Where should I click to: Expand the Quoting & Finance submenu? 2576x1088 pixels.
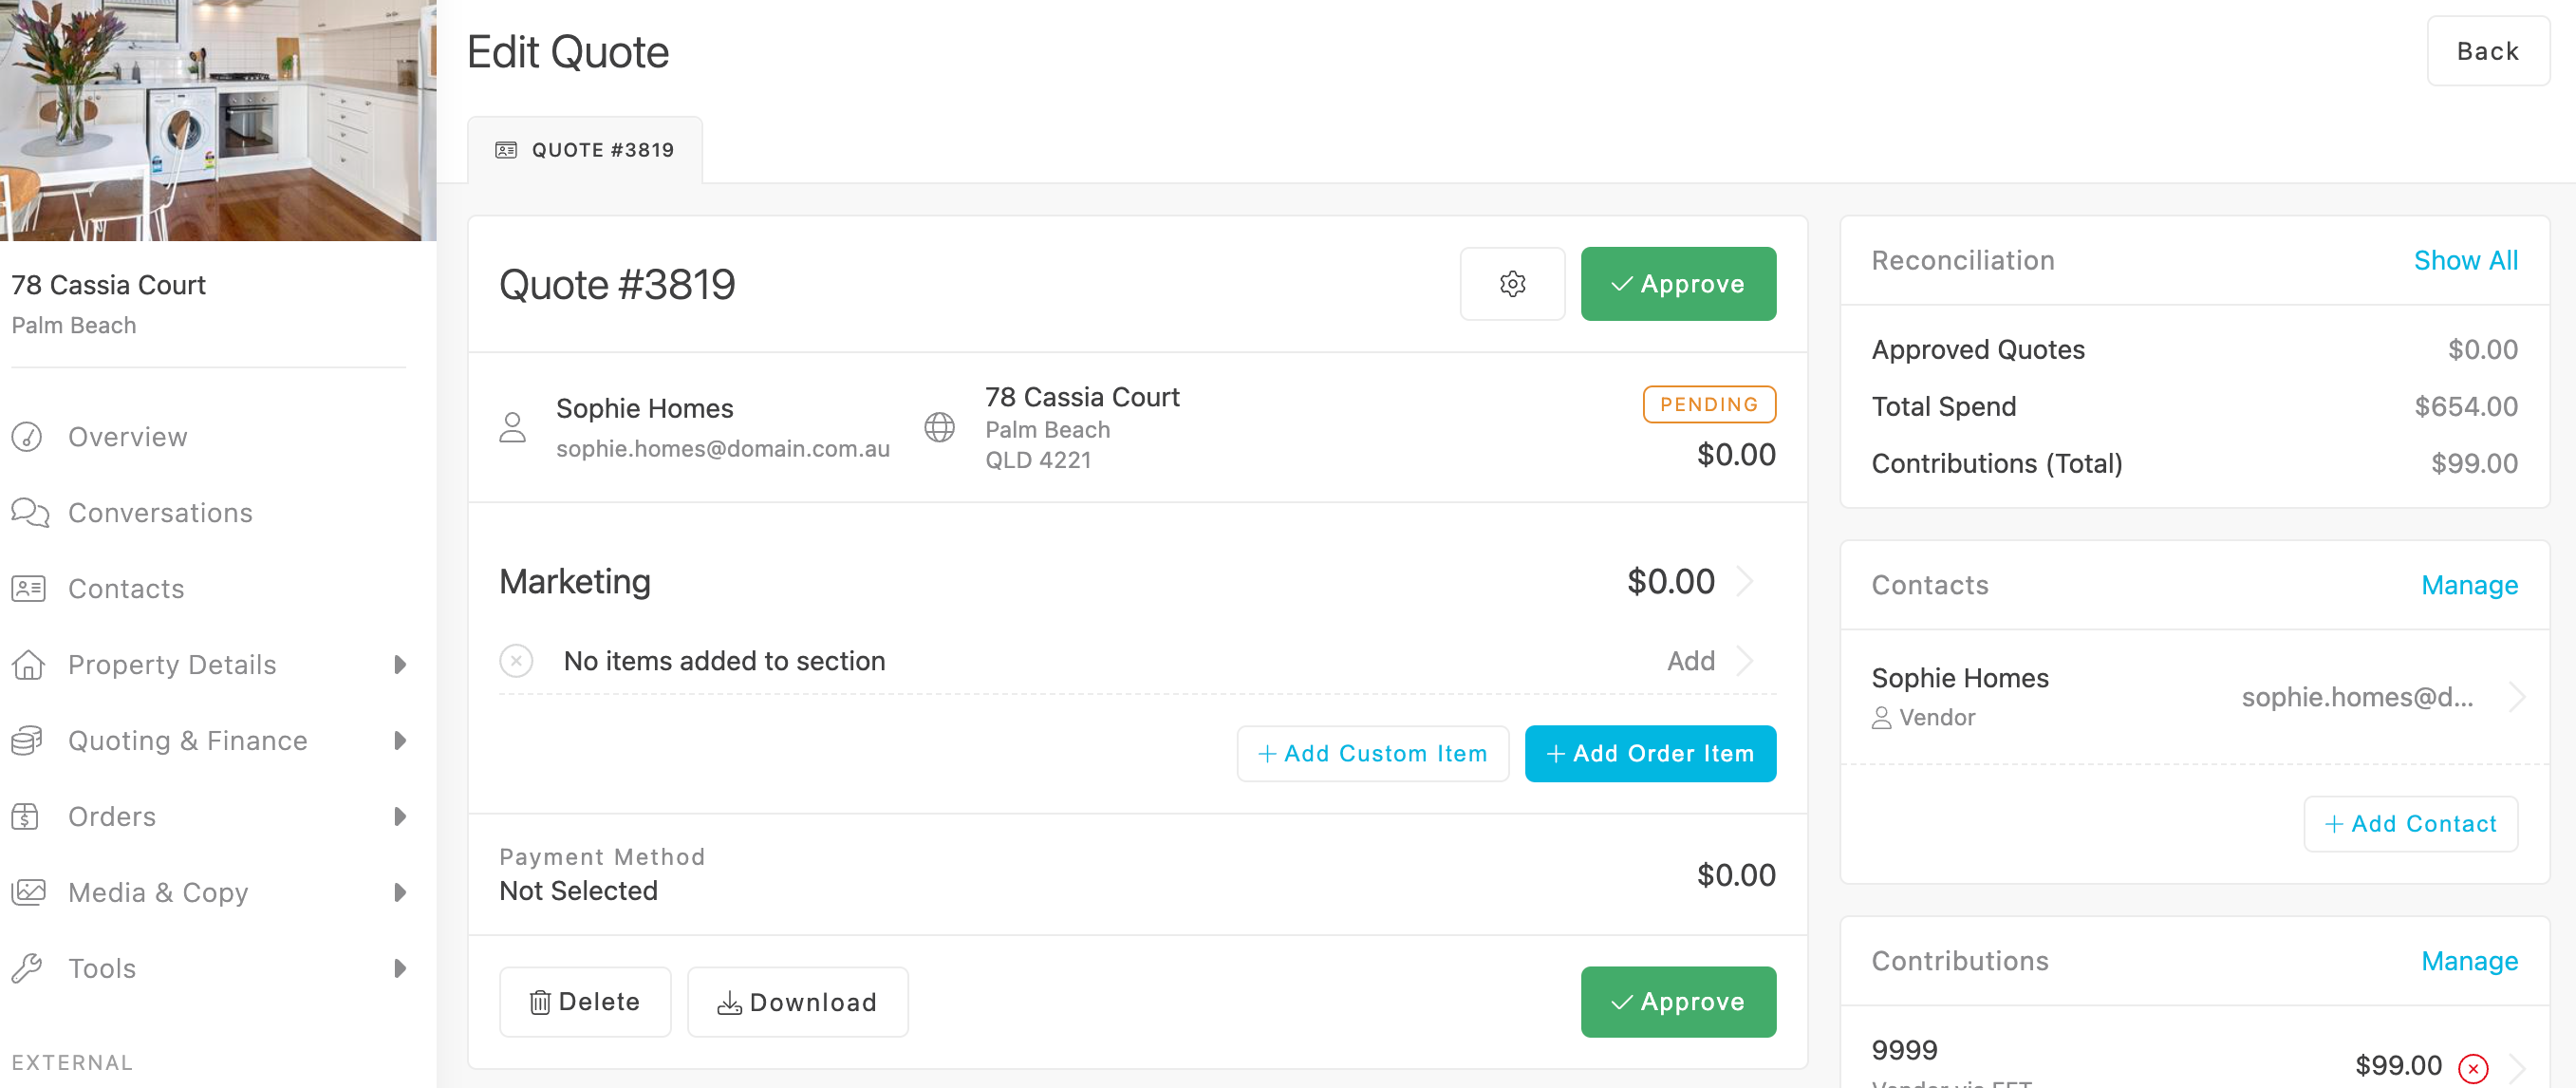click(400, 741)
